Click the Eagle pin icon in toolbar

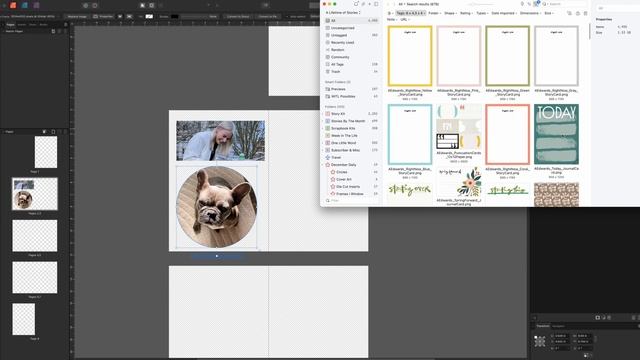[522, 4]
